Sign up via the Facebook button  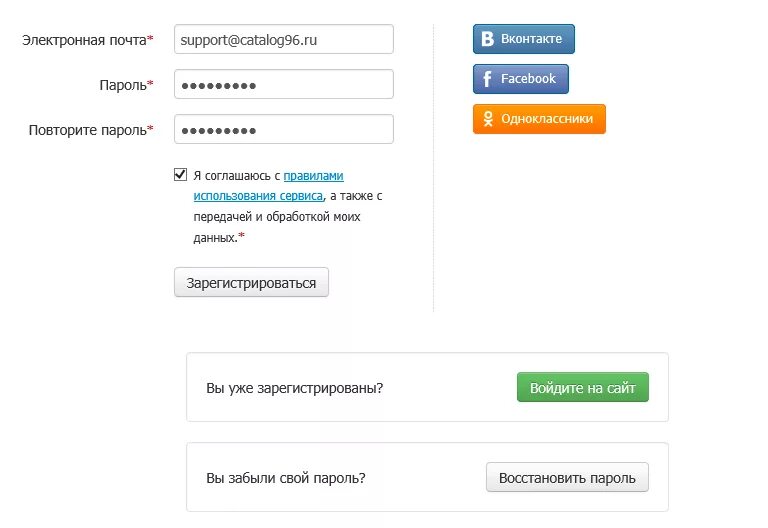click(x=521, y=79)
